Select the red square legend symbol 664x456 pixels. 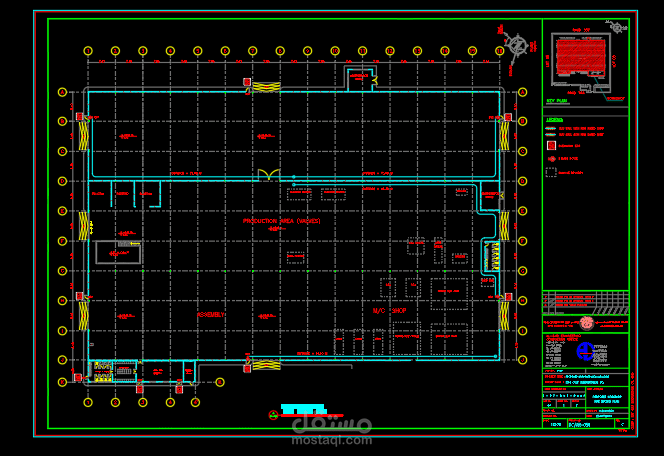click(551, 146)
